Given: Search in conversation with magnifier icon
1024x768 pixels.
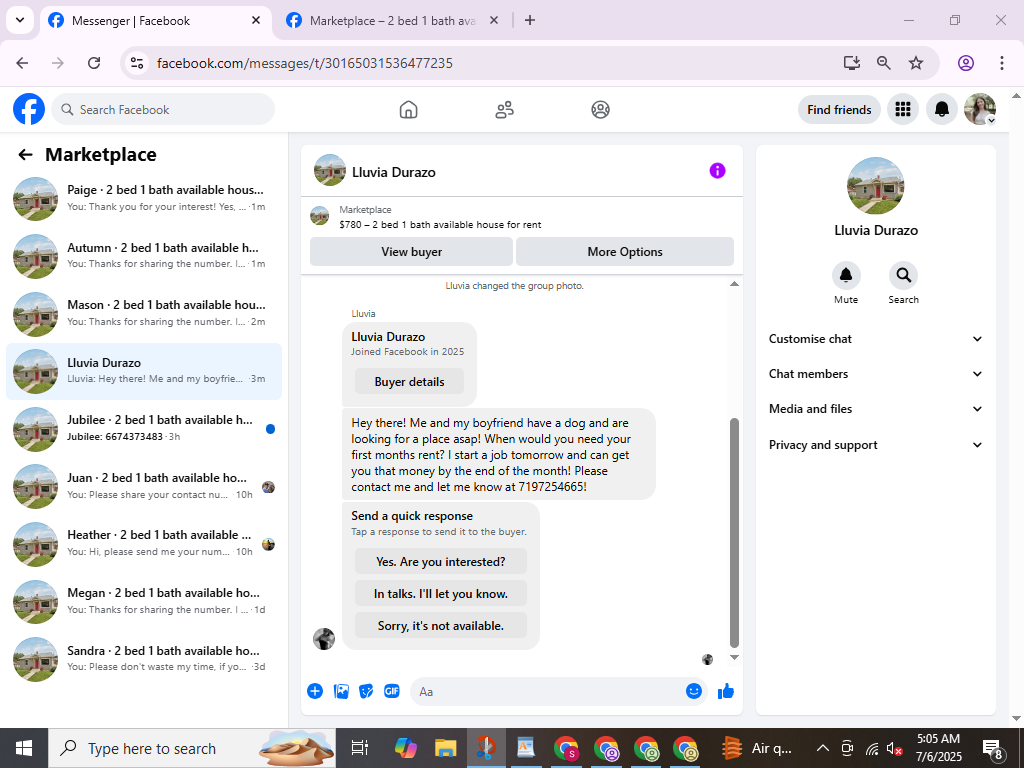Looking at the screenshot, I should point(903,275).
